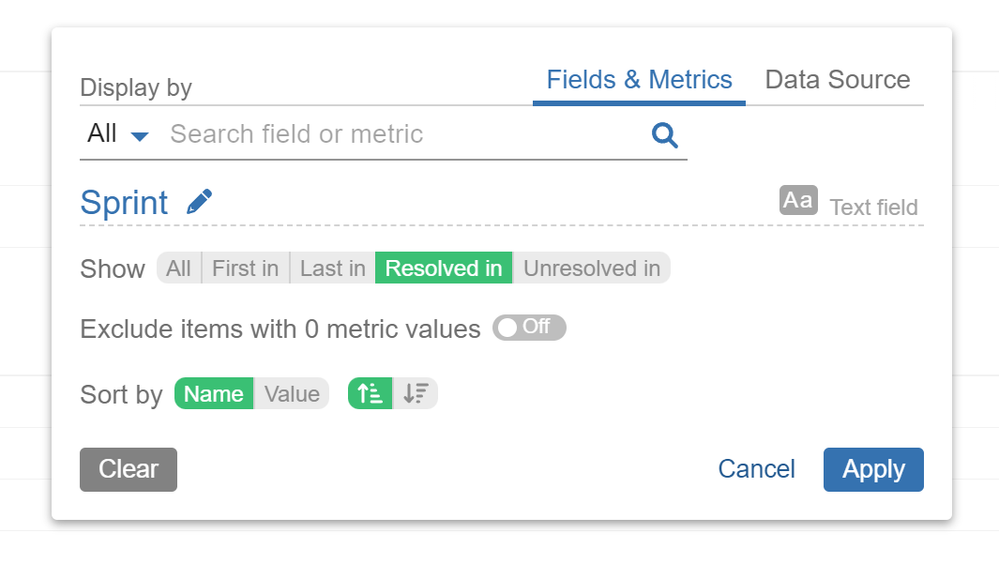Viewport: 999px width, 582px height.
Task: Select ascending sort order icon
Action: point(369,393)
